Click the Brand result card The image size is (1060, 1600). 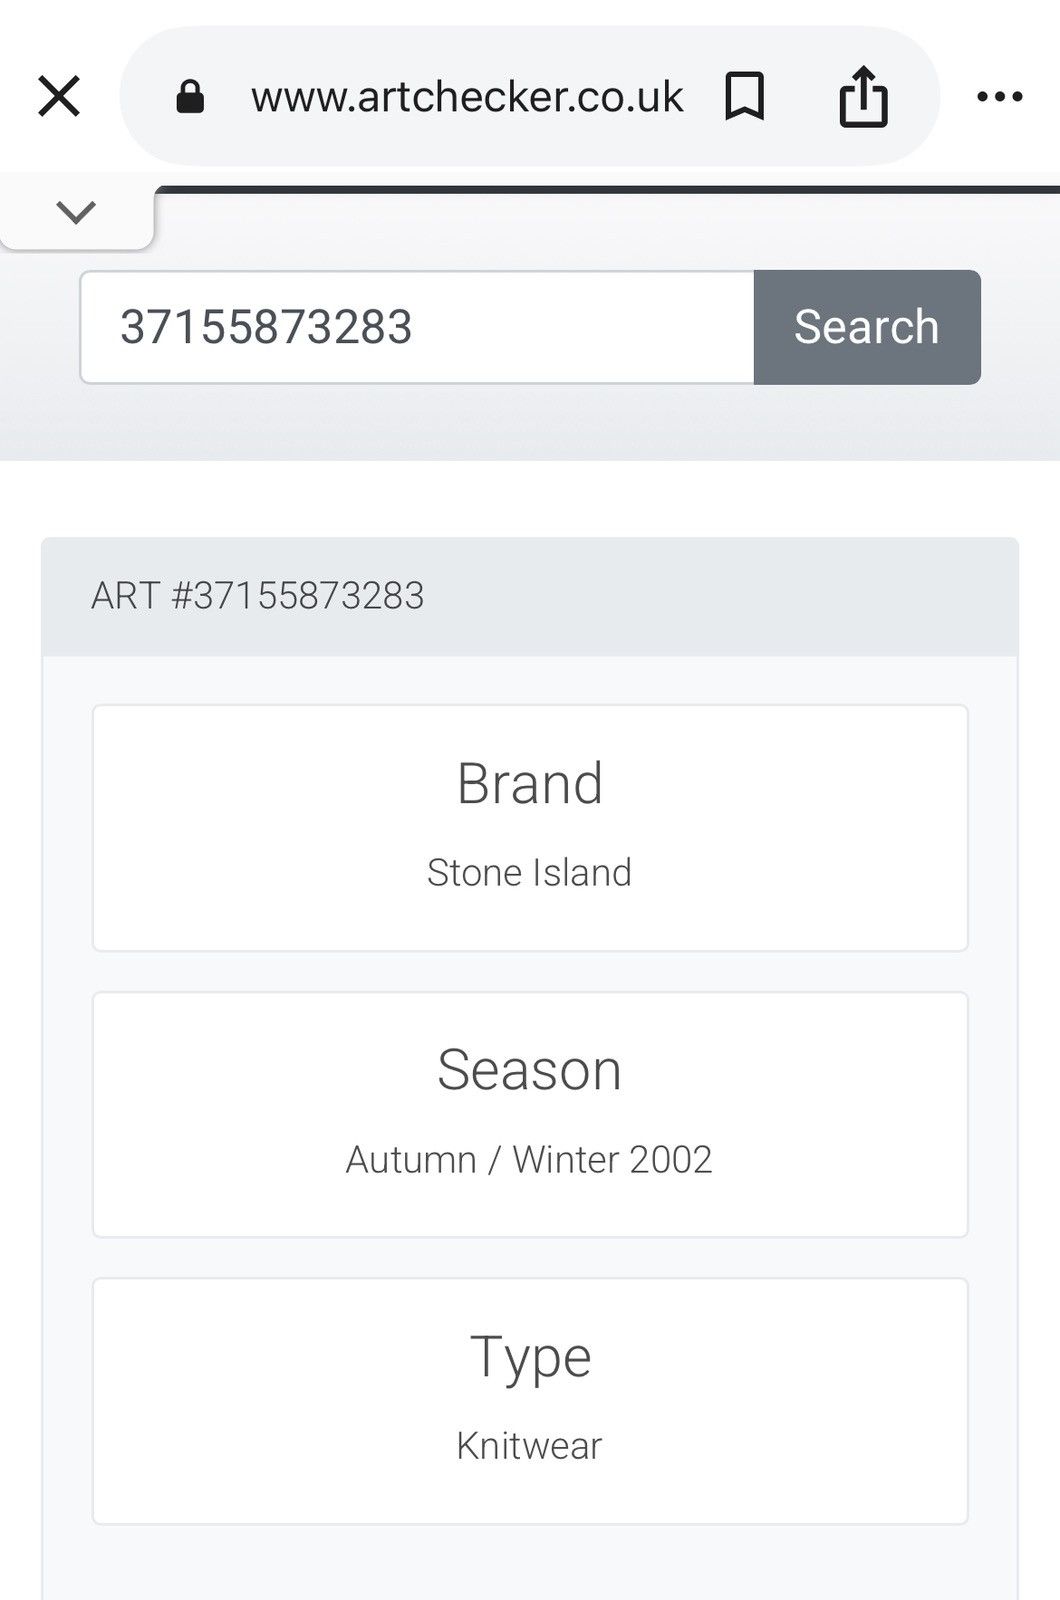click(530, 828)
